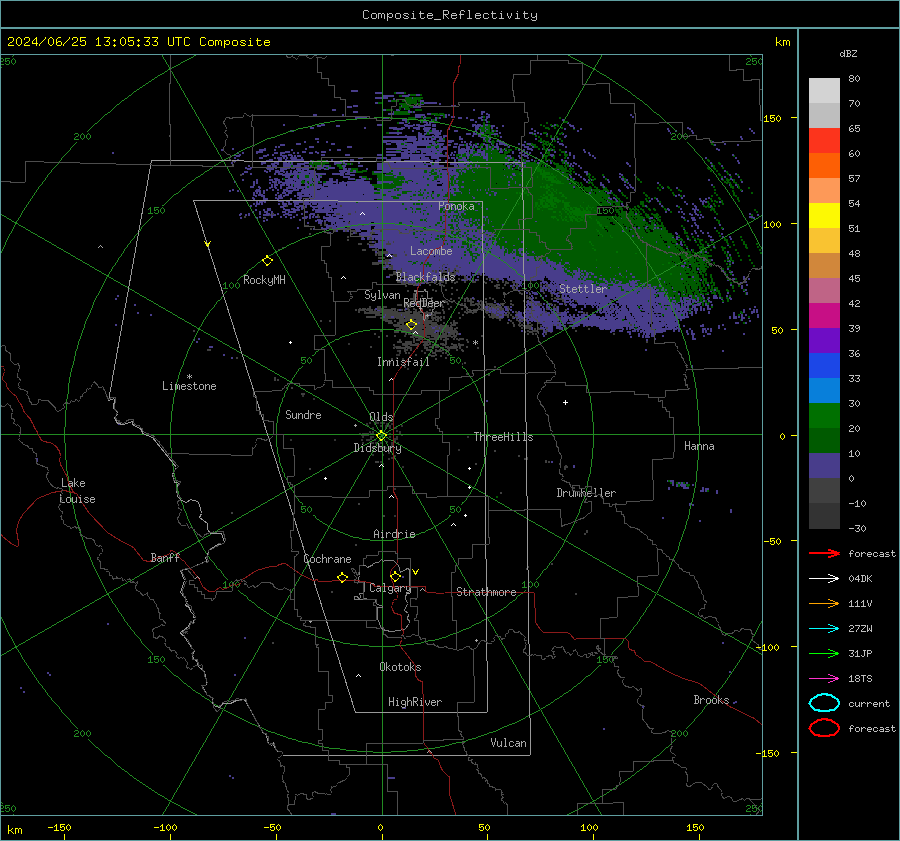Click the asterisk marker above Limestone
This screenshot has height=841, width=900.
189,377
